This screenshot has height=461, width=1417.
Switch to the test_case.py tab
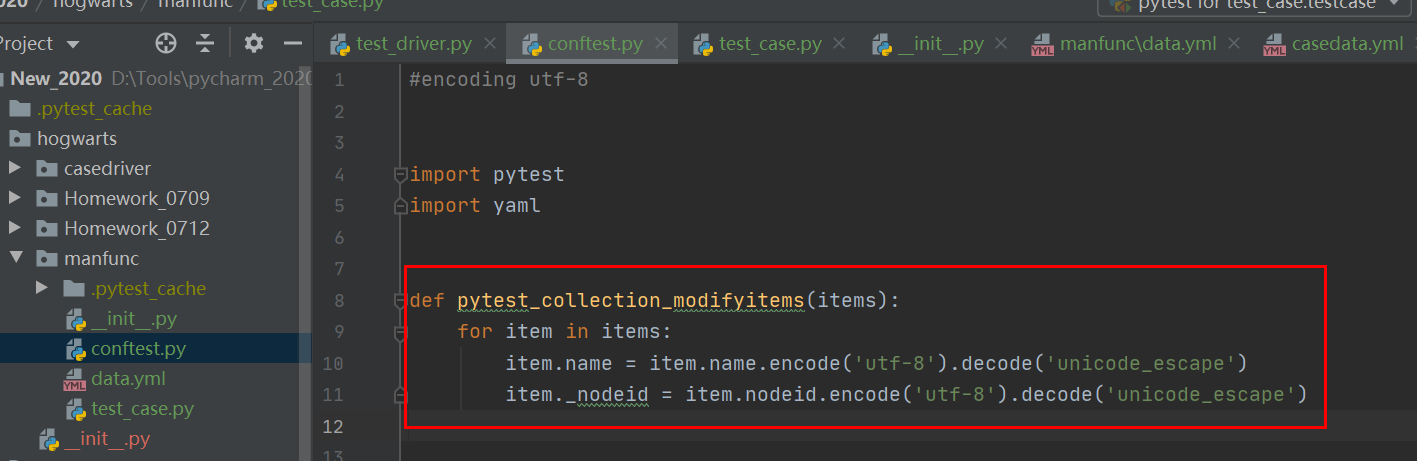(x=769, y=44)
